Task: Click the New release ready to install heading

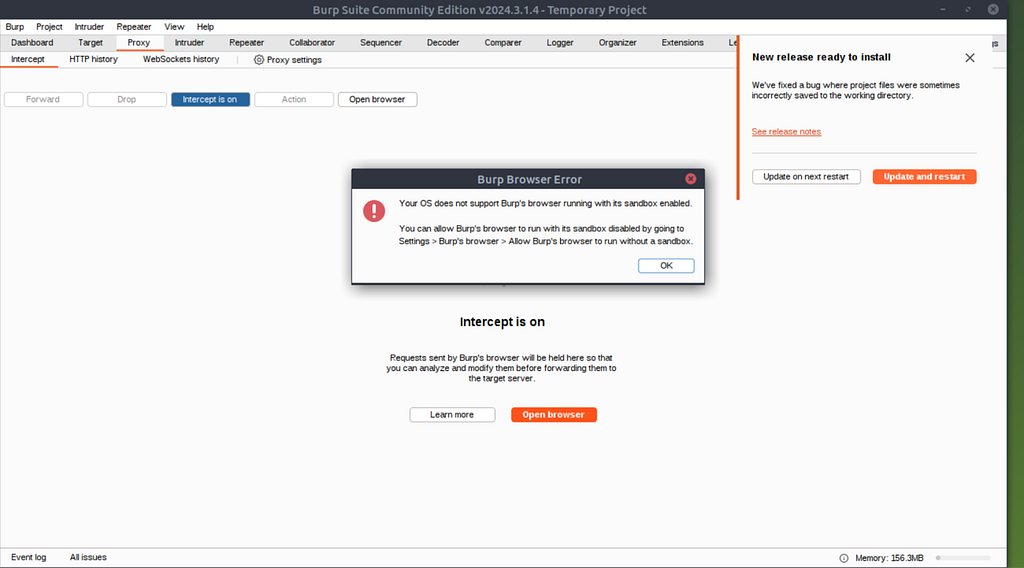Action: 821,57
